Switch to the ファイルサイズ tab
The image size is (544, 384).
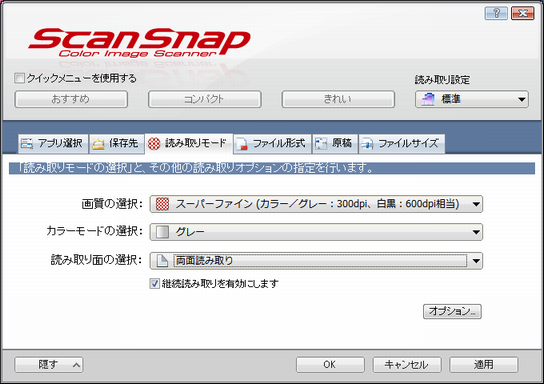coord(402,144)
